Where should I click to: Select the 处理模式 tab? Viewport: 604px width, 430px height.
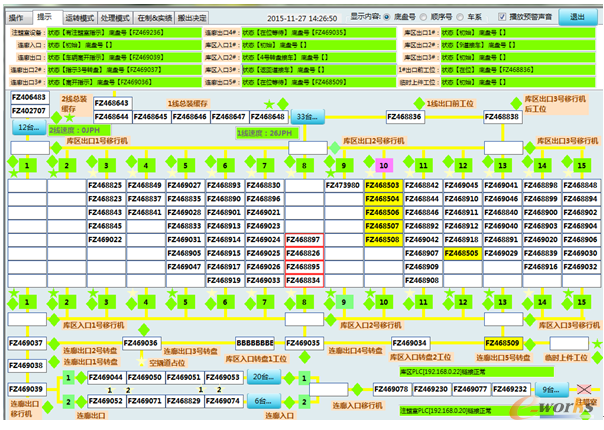pyautogui.click(x=115, y=18)
